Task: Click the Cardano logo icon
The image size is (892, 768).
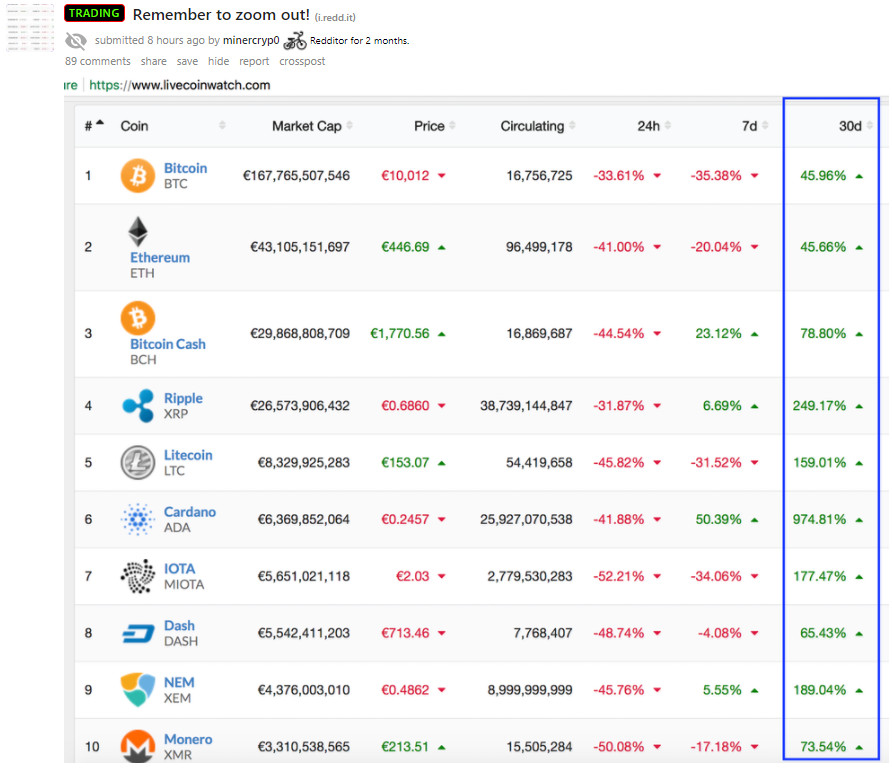Action: (x=138, y=519)
